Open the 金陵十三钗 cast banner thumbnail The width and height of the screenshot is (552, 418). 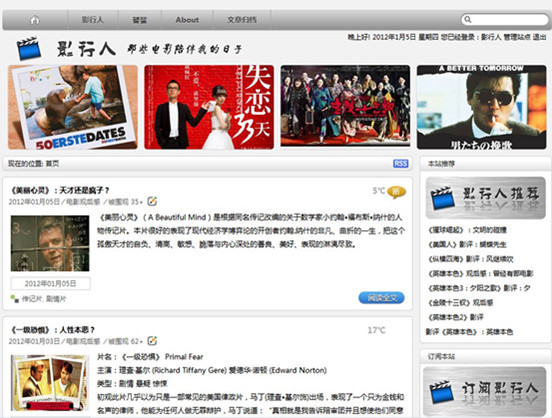[x=345, y=106]
